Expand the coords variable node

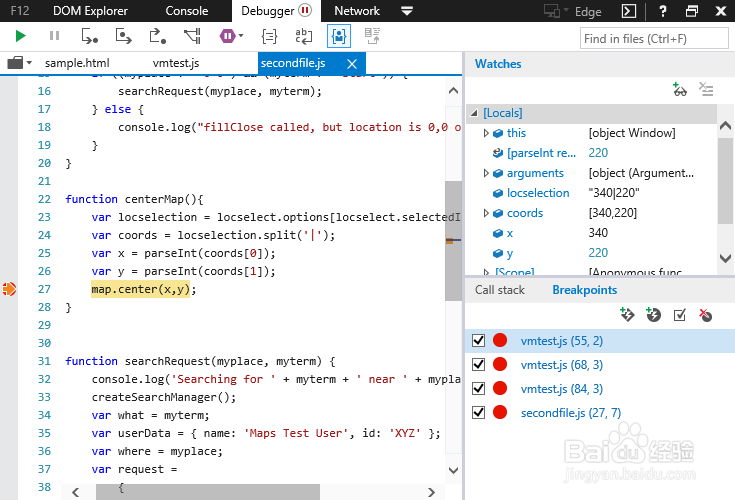tap(486, 213)
